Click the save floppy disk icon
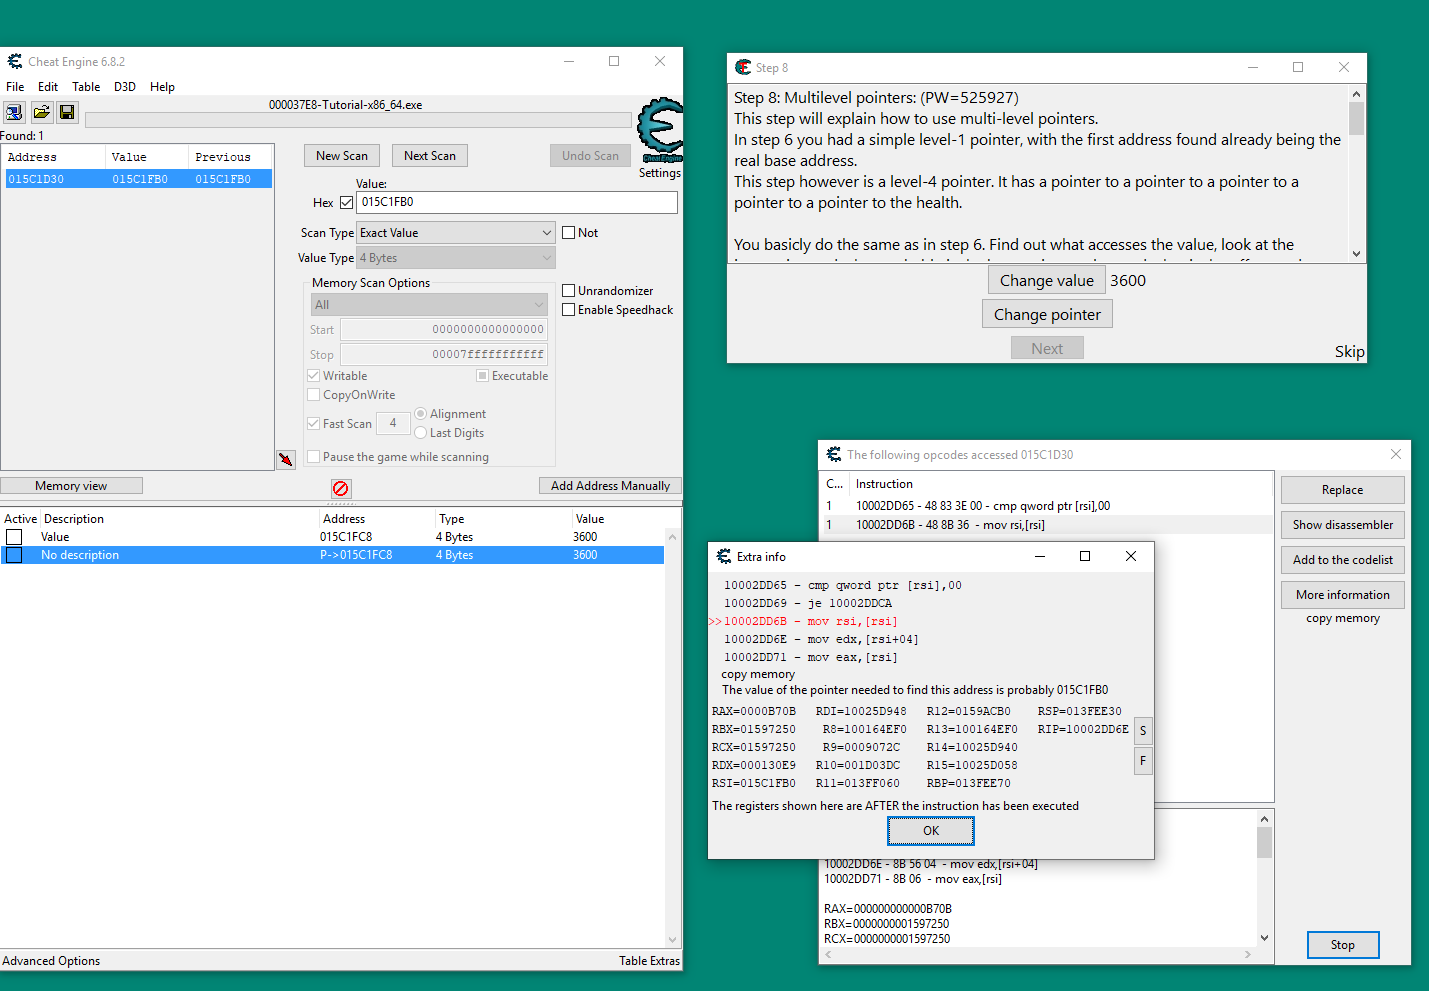This screenshot has width=1429, height=991. 67,112
